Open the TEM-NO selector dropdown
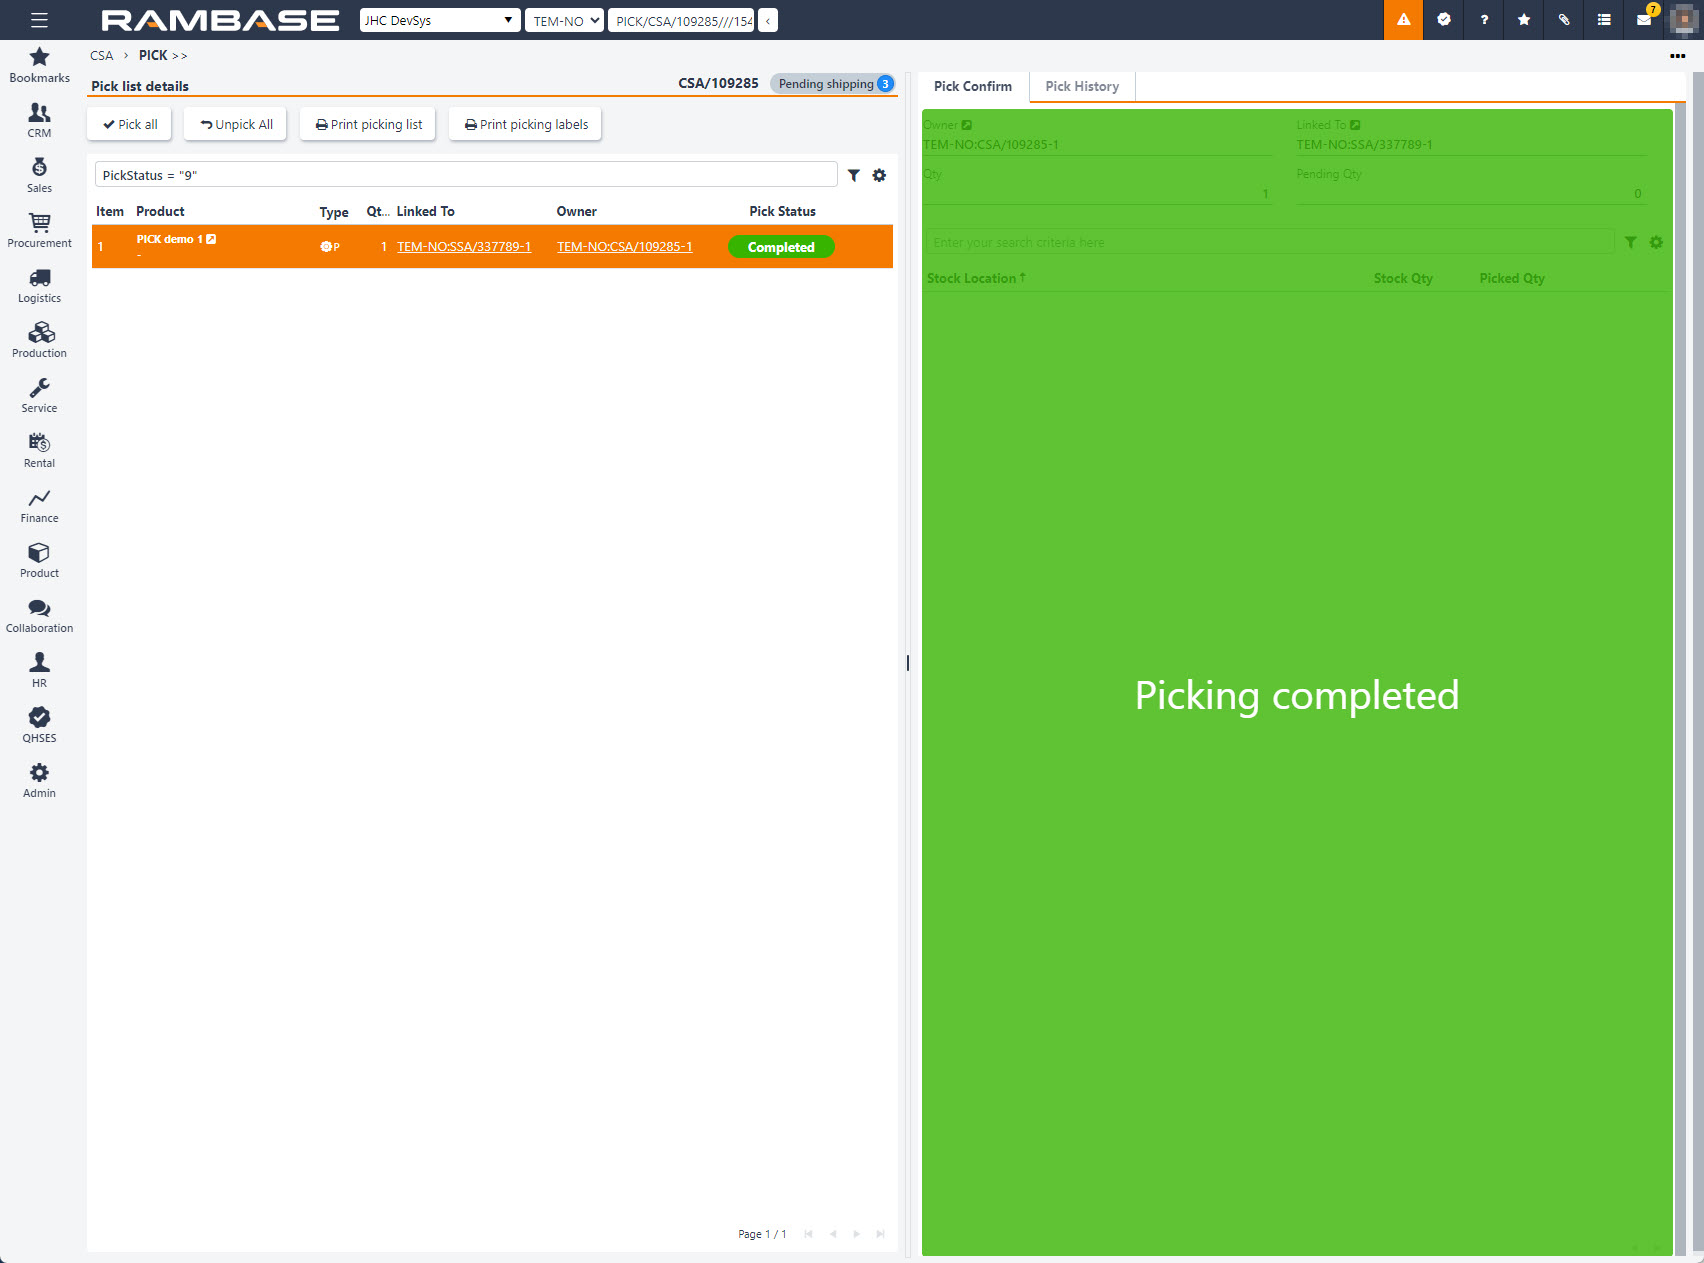This screenshot has width=1704, height=1263. (x=563, y=19)
